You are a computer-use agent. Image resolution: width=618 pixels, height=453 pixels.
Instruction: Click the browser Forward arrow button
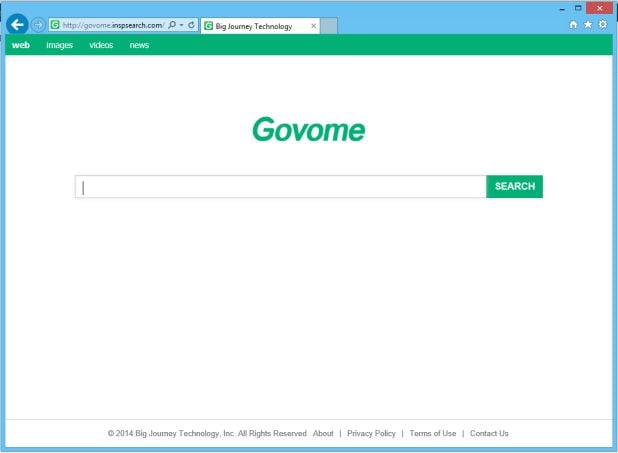pyautogui.click(x=38, y=25)
